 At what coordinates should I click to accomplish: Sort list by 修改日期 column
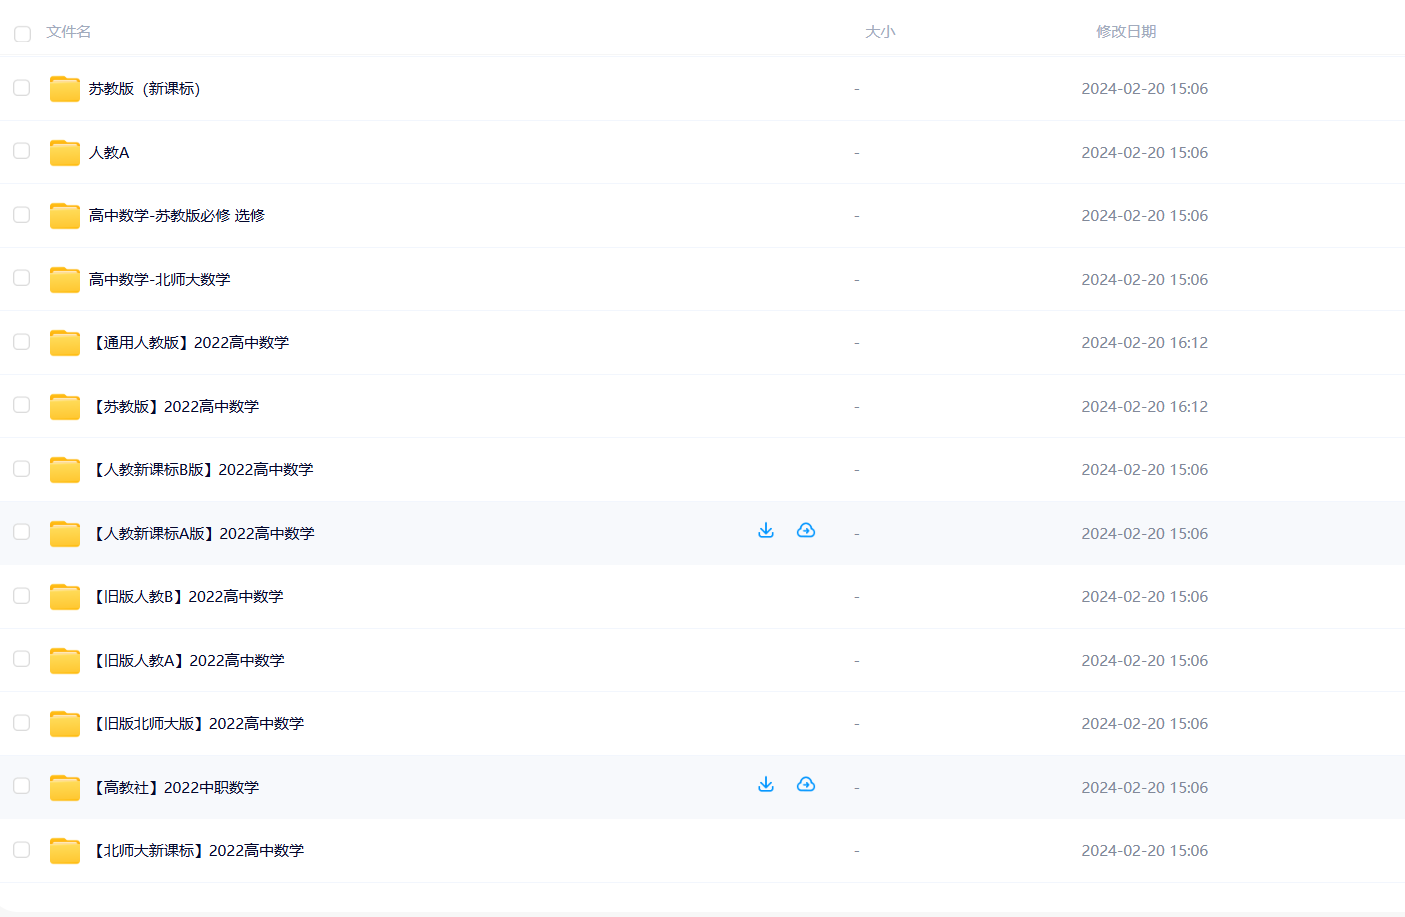point(1125,32)
